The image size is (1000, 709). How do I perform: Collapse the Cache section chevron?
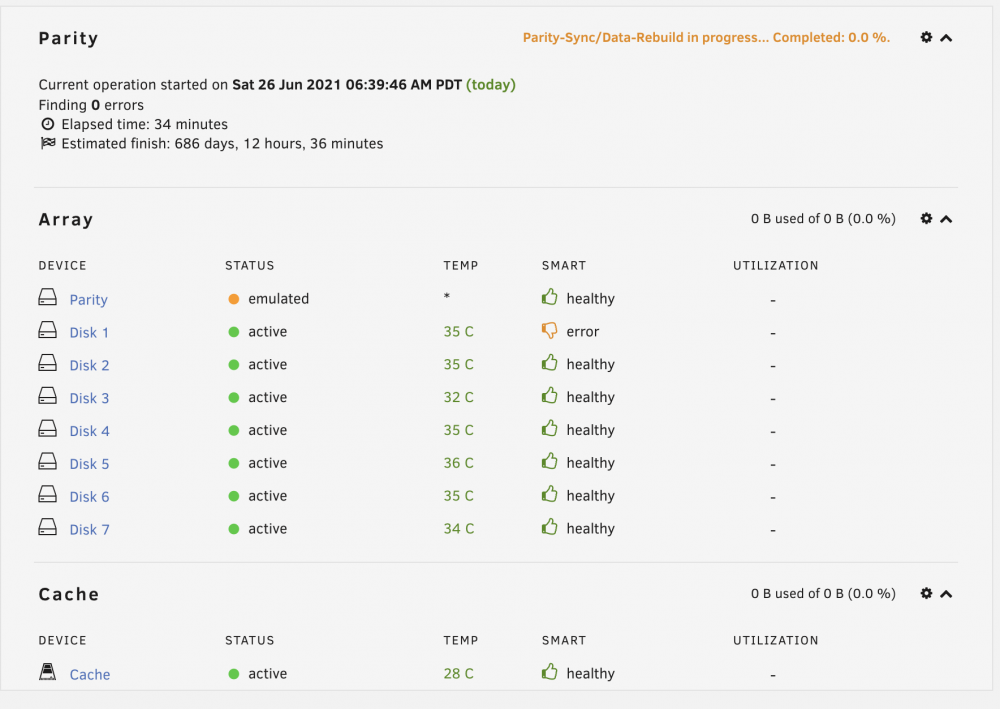pos(946,594)
